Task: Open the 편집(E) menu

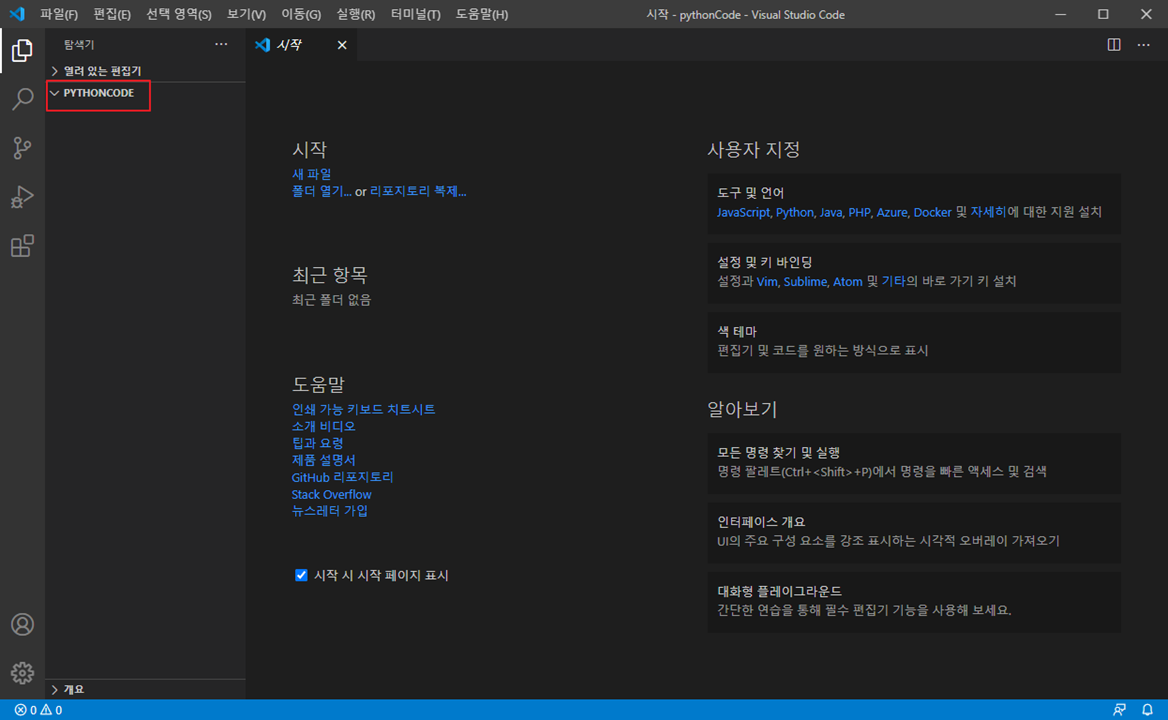Action: tap(112, 14)
